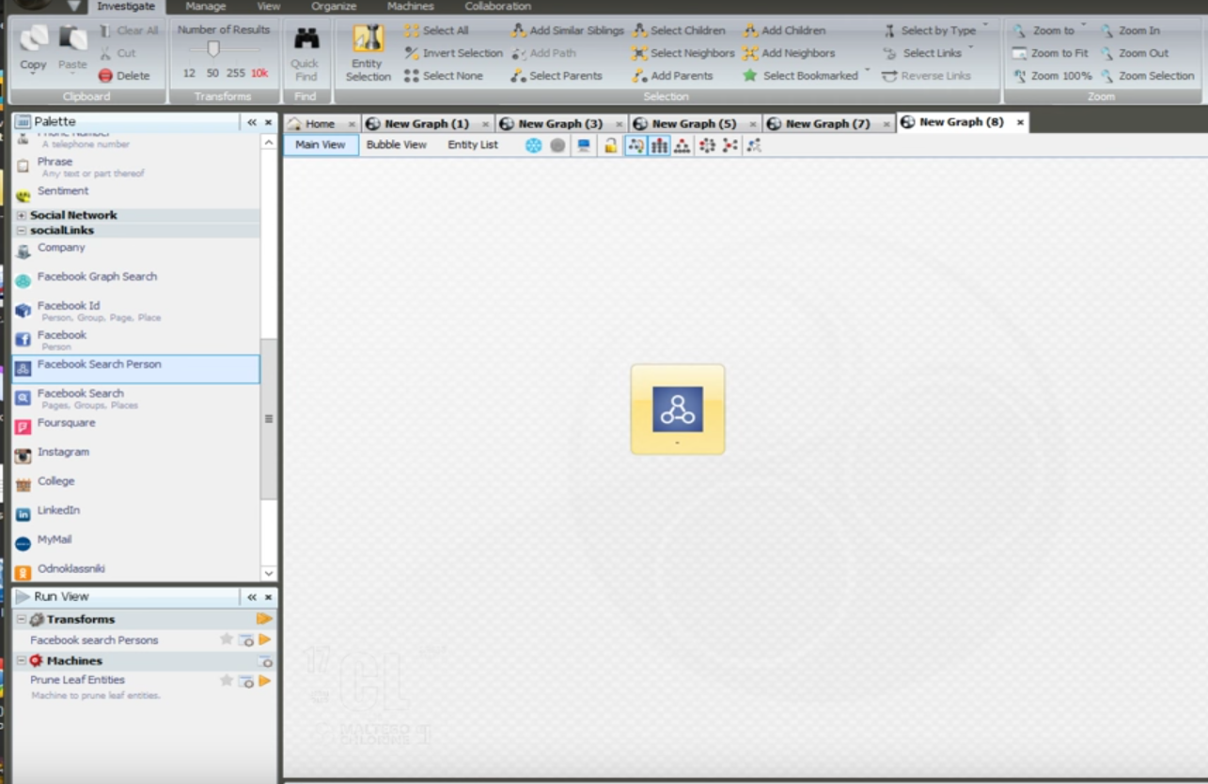Select the organic layout icon

tap(730, 146)
